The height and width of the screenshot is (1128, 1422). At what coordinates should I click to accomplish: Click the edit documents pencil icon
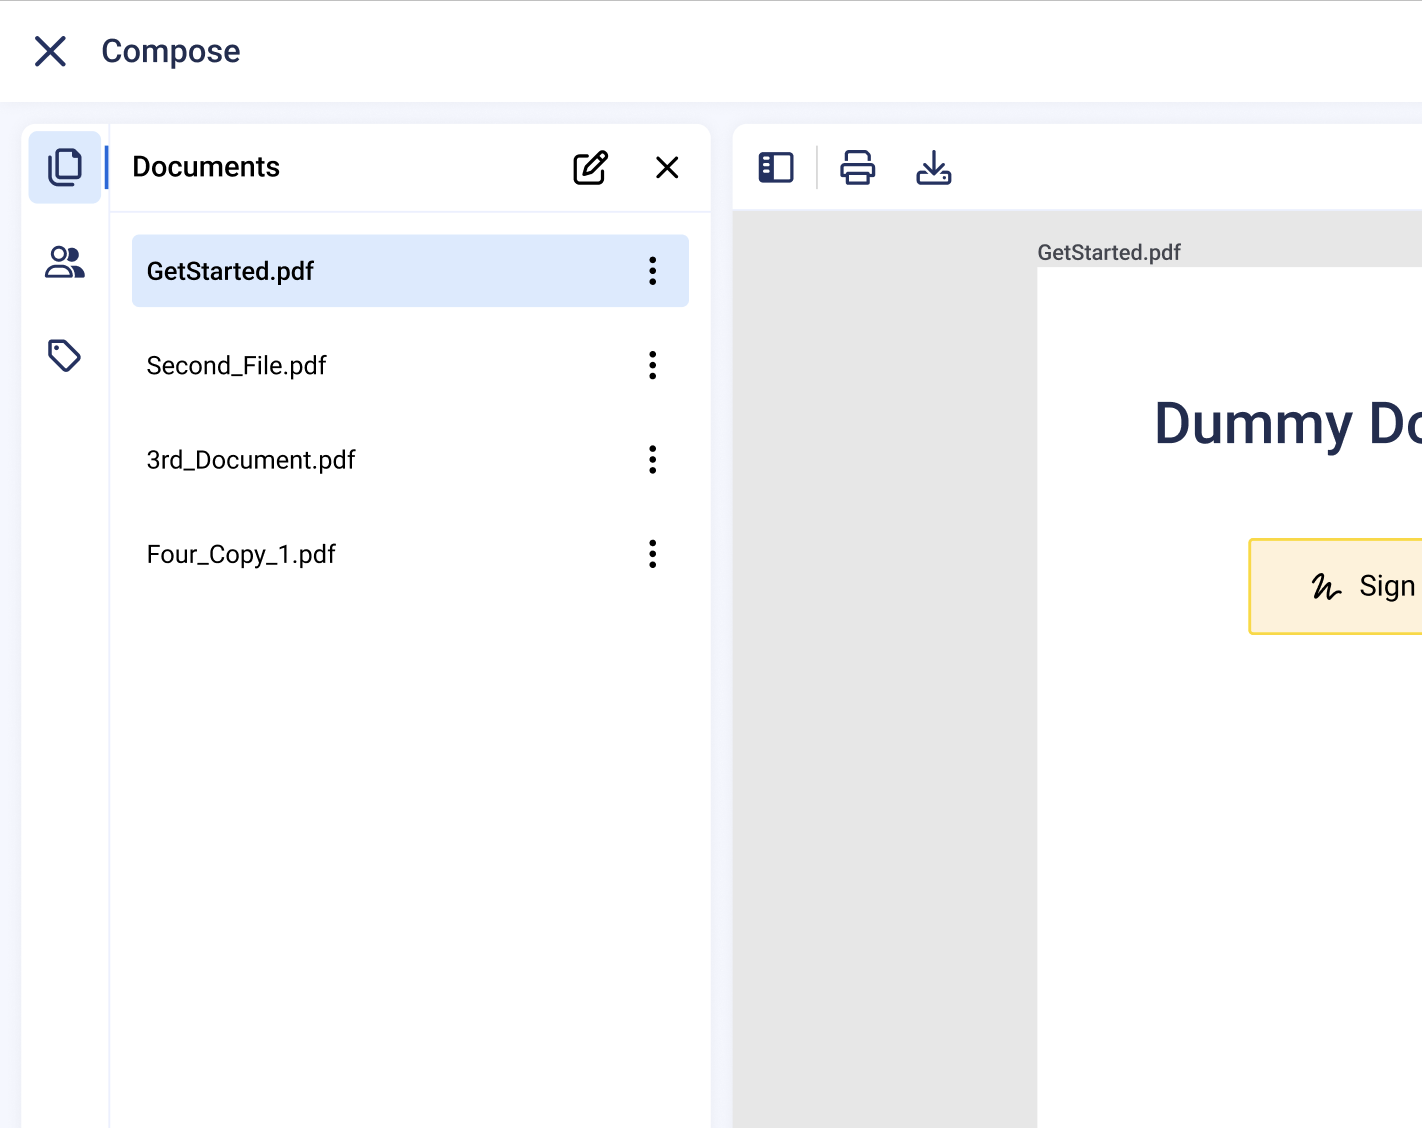click(x=590, y=168)
